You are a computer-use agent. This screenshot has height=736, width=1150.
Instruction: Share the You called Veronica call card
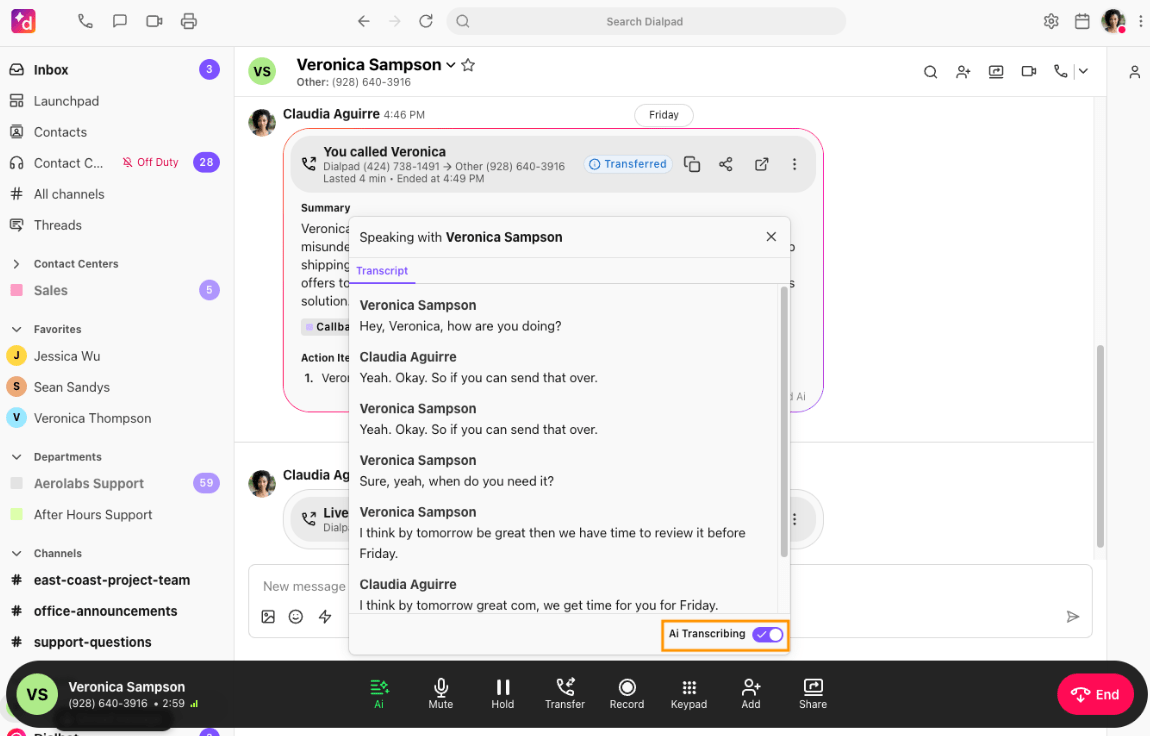(x=725, y=164)
